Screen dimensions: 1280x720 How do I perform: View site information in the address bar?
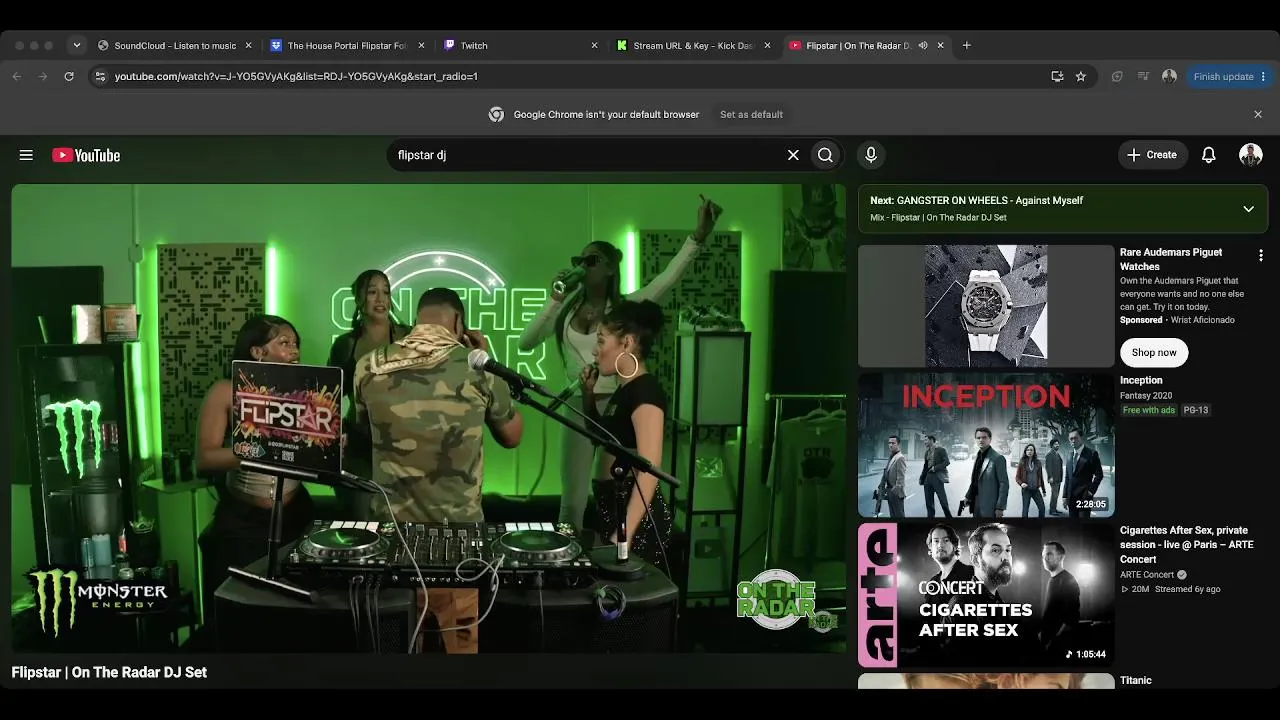coord(99,76)
